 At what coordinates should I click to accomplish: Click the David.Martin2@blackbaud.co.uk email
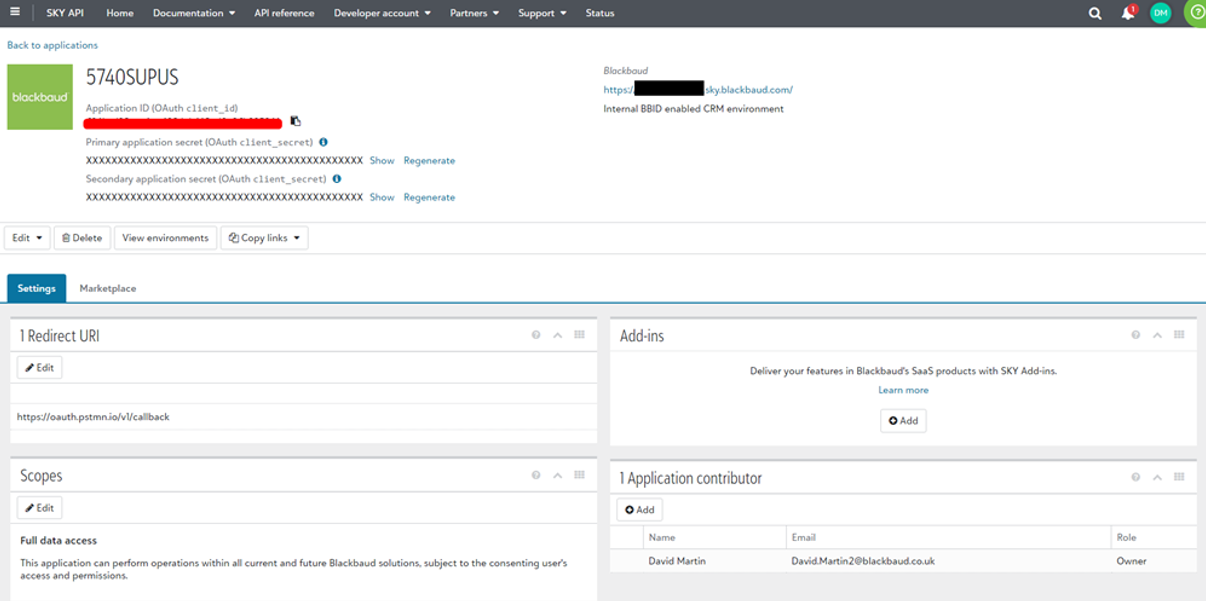pyautogui.click(x=863, y=561)
